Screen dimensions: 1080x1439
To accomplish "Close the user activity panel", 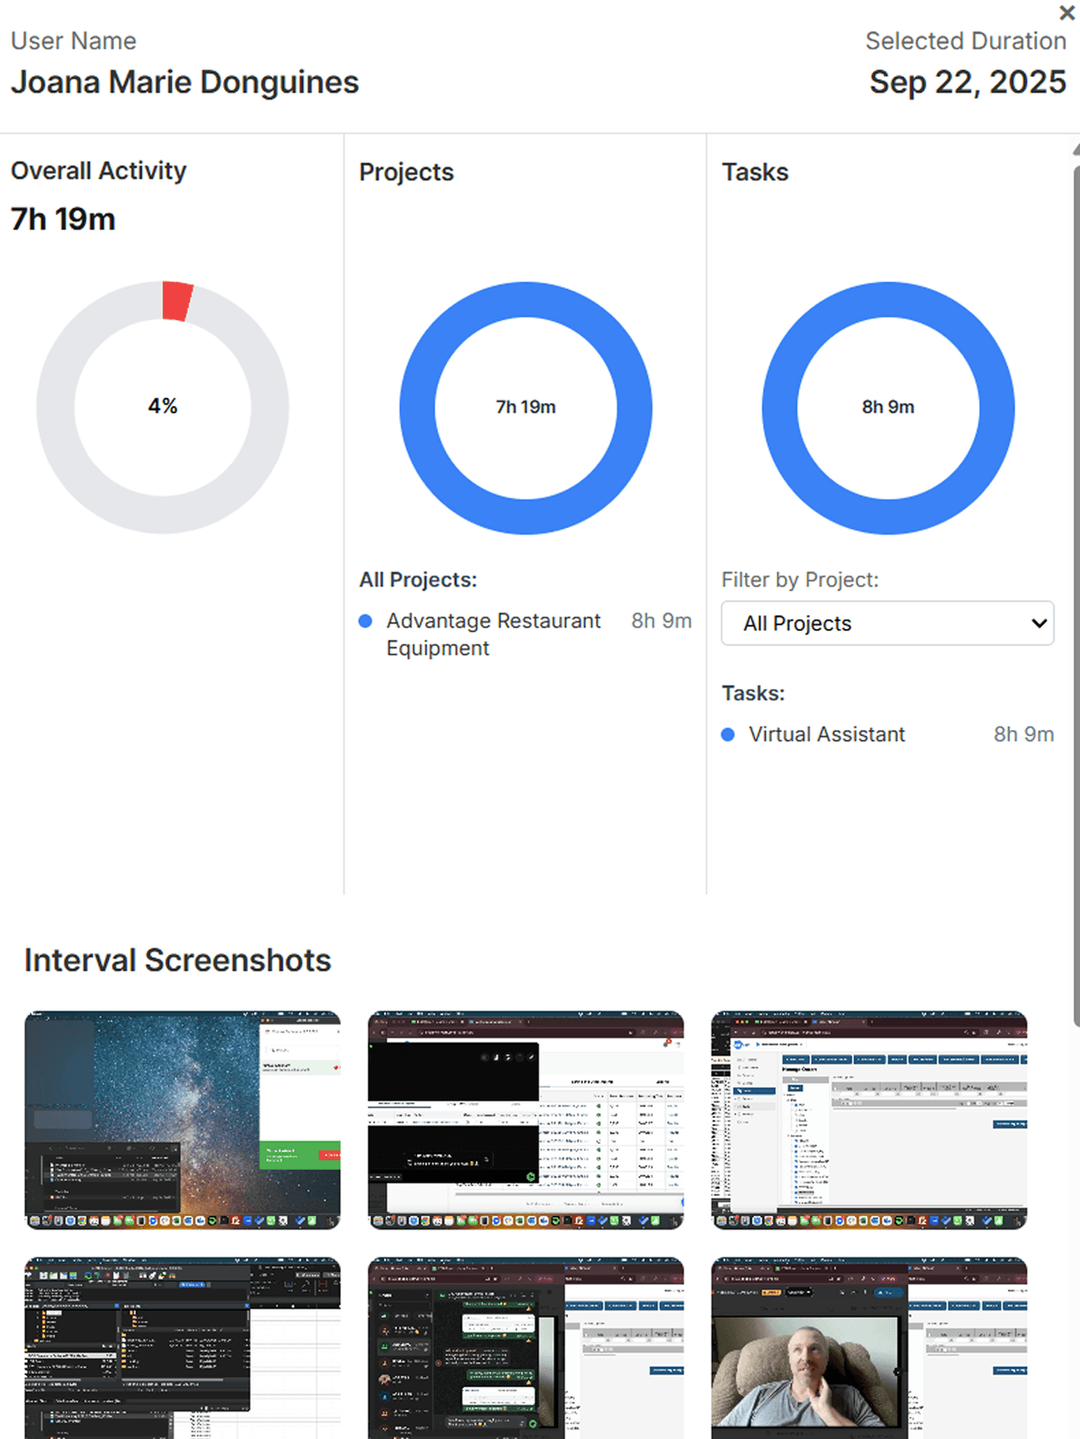I will click(1067, 13).
